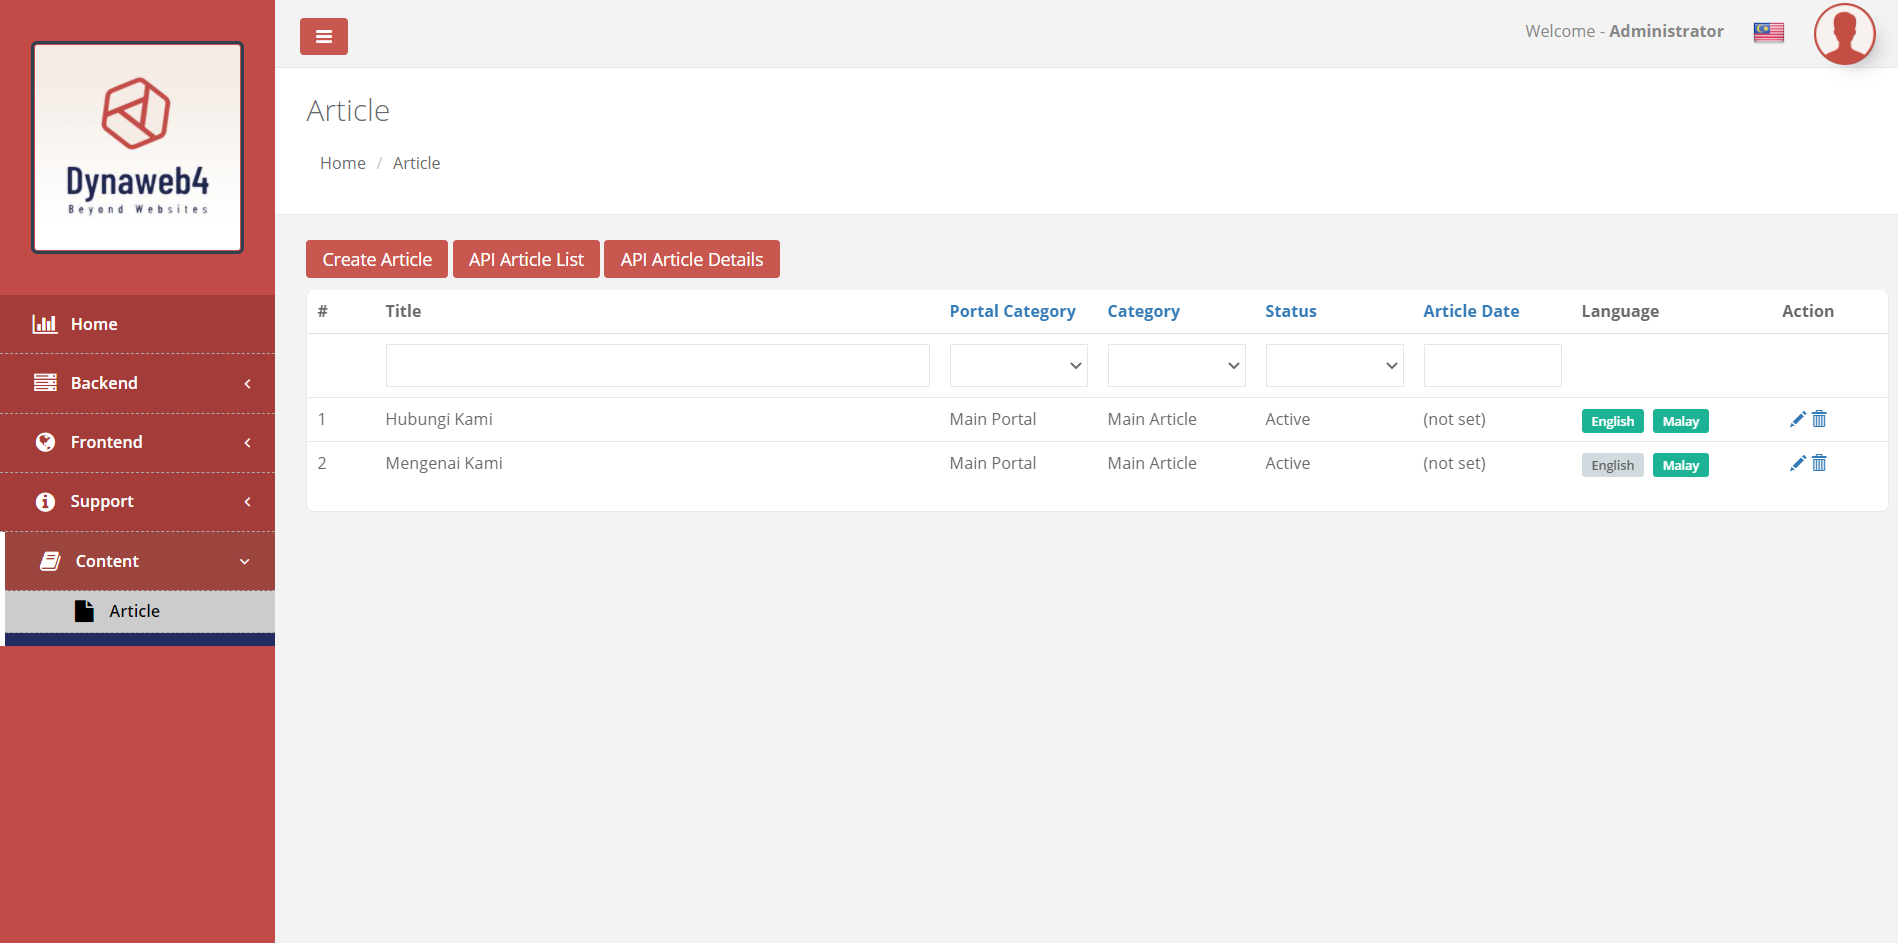Open the Administrator user avatar

coord(1843,34)
